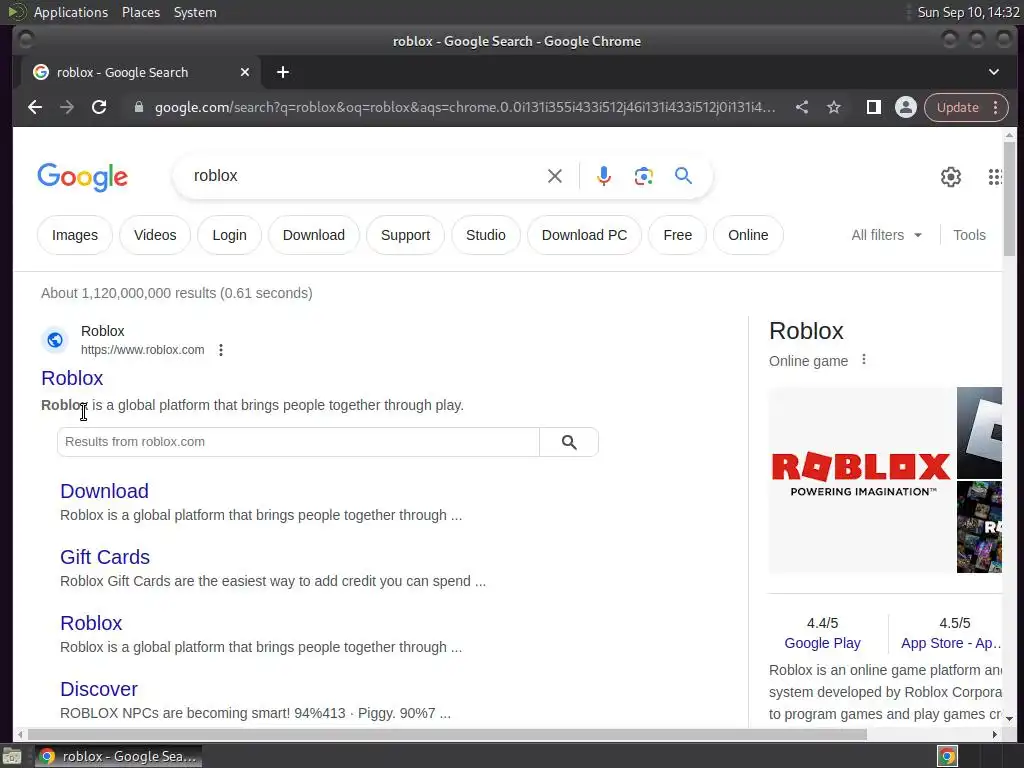
Task: View the white Roblox logo thumbnail
Action: pyautogui.click(x=979, y=433)
